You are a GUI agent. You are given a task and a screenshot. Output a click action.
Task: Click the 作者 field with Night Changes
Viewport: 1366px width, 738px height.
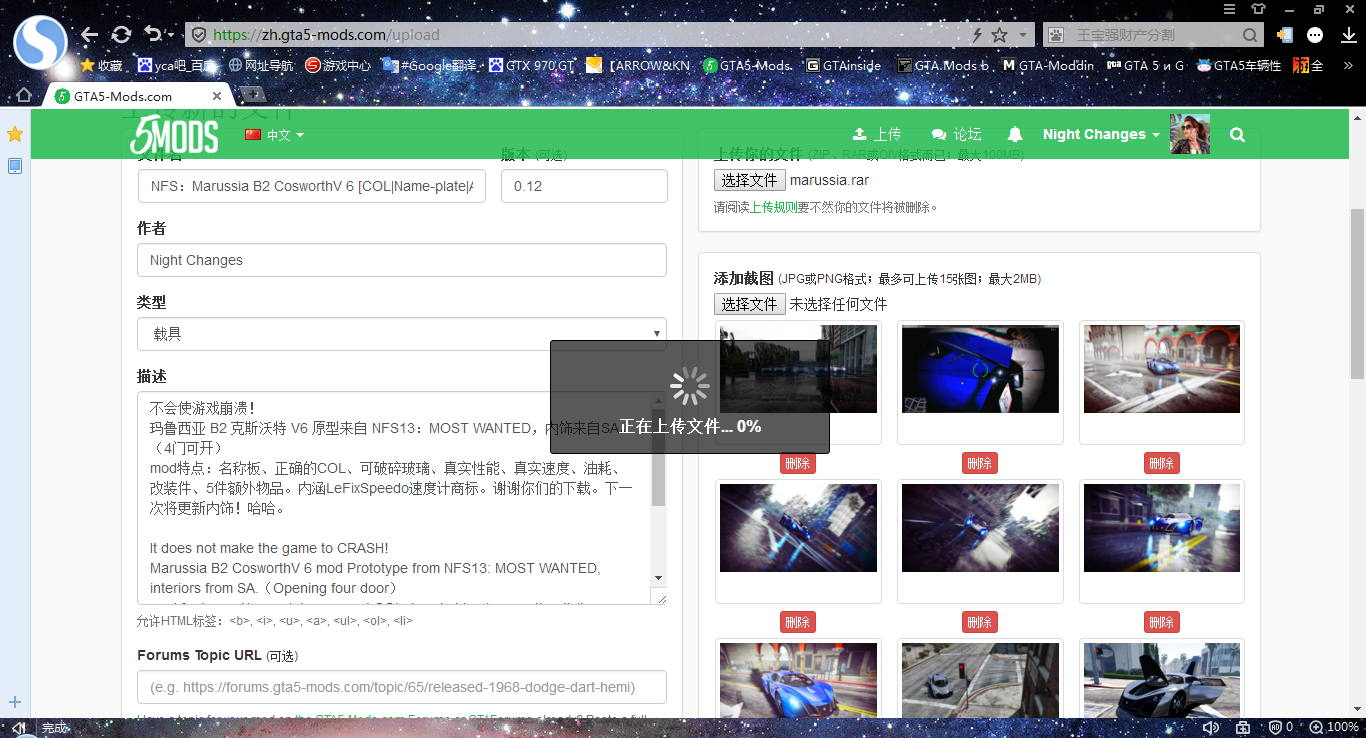coord(402,260)
